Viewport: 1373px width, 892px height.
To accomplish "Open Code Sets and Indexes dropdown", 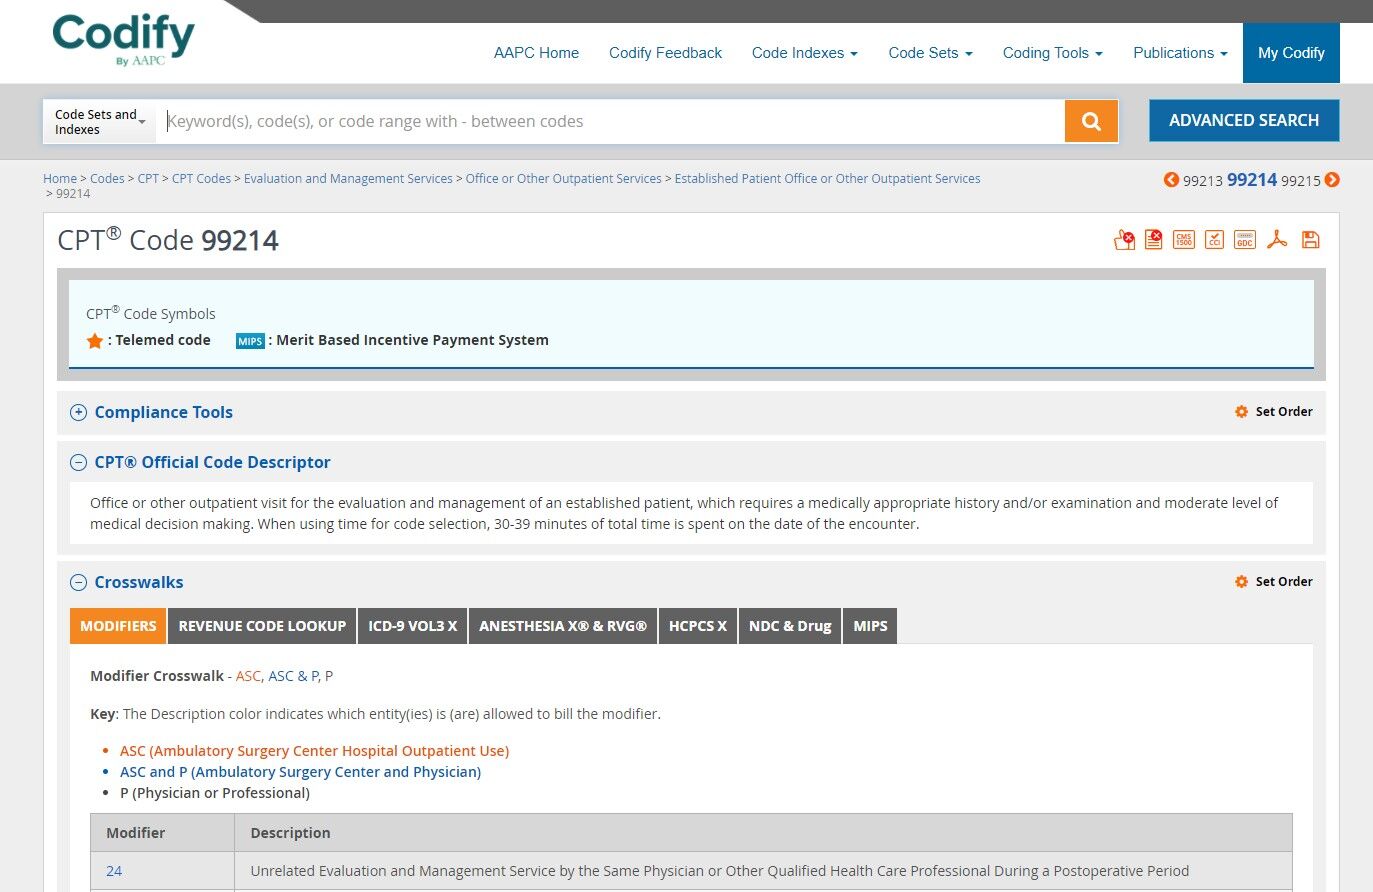I will pos(100,121).
